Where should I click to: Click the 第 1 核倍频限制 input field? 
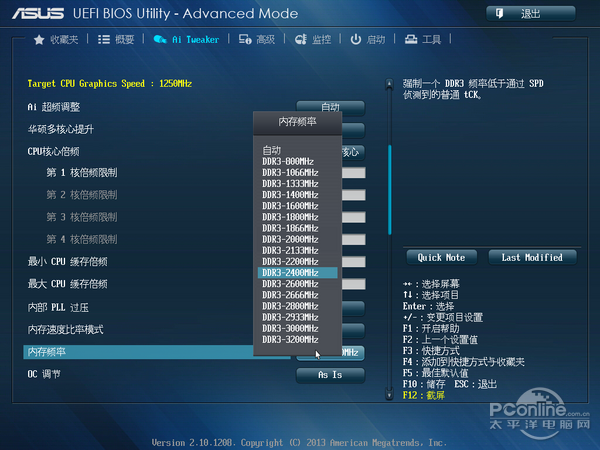tap(354, 173)
